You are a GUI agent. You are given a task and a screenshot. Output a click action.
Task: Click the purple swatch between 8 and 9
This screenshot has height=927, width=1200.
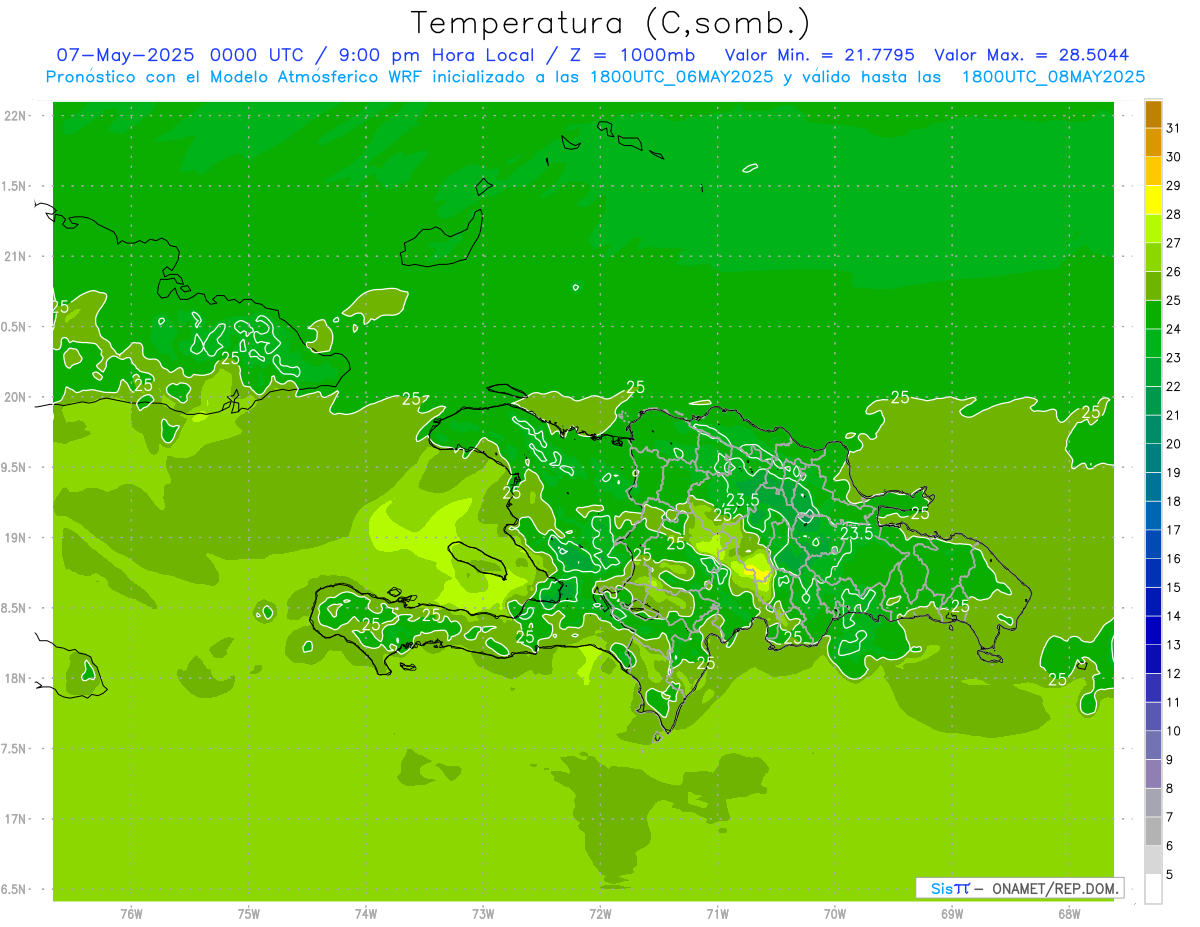pyautogui.click(x=1153, y=774)
